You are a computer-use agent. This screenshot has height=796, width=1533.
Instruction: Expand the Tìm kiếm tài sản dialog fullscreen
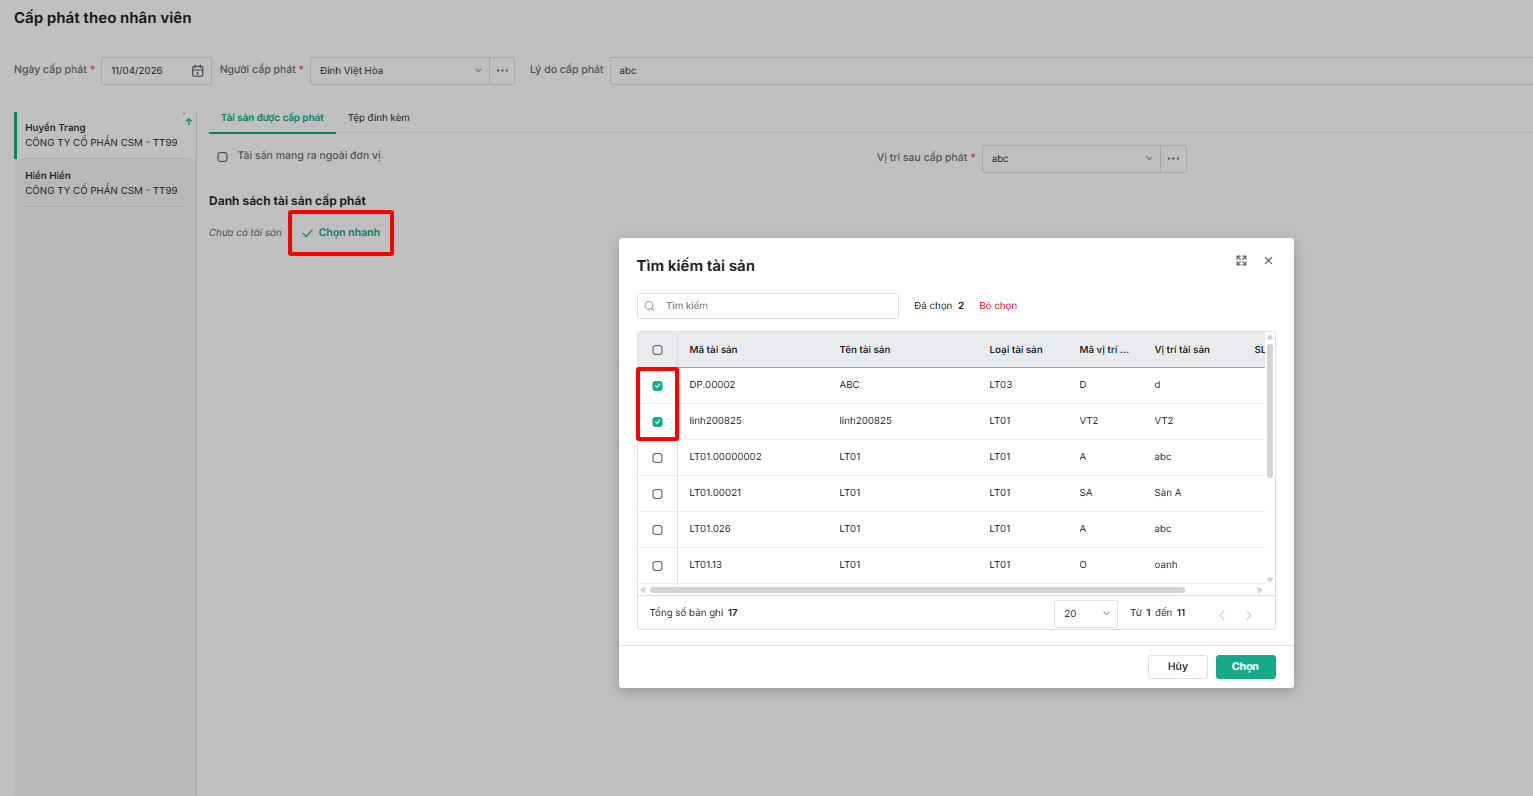click(1241, 261)
